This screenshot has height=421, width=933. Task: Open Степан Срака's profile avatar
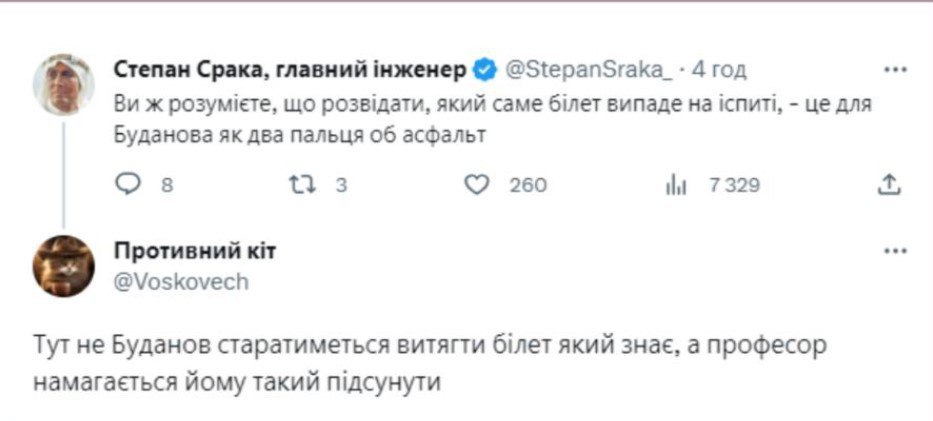point(65,85)
